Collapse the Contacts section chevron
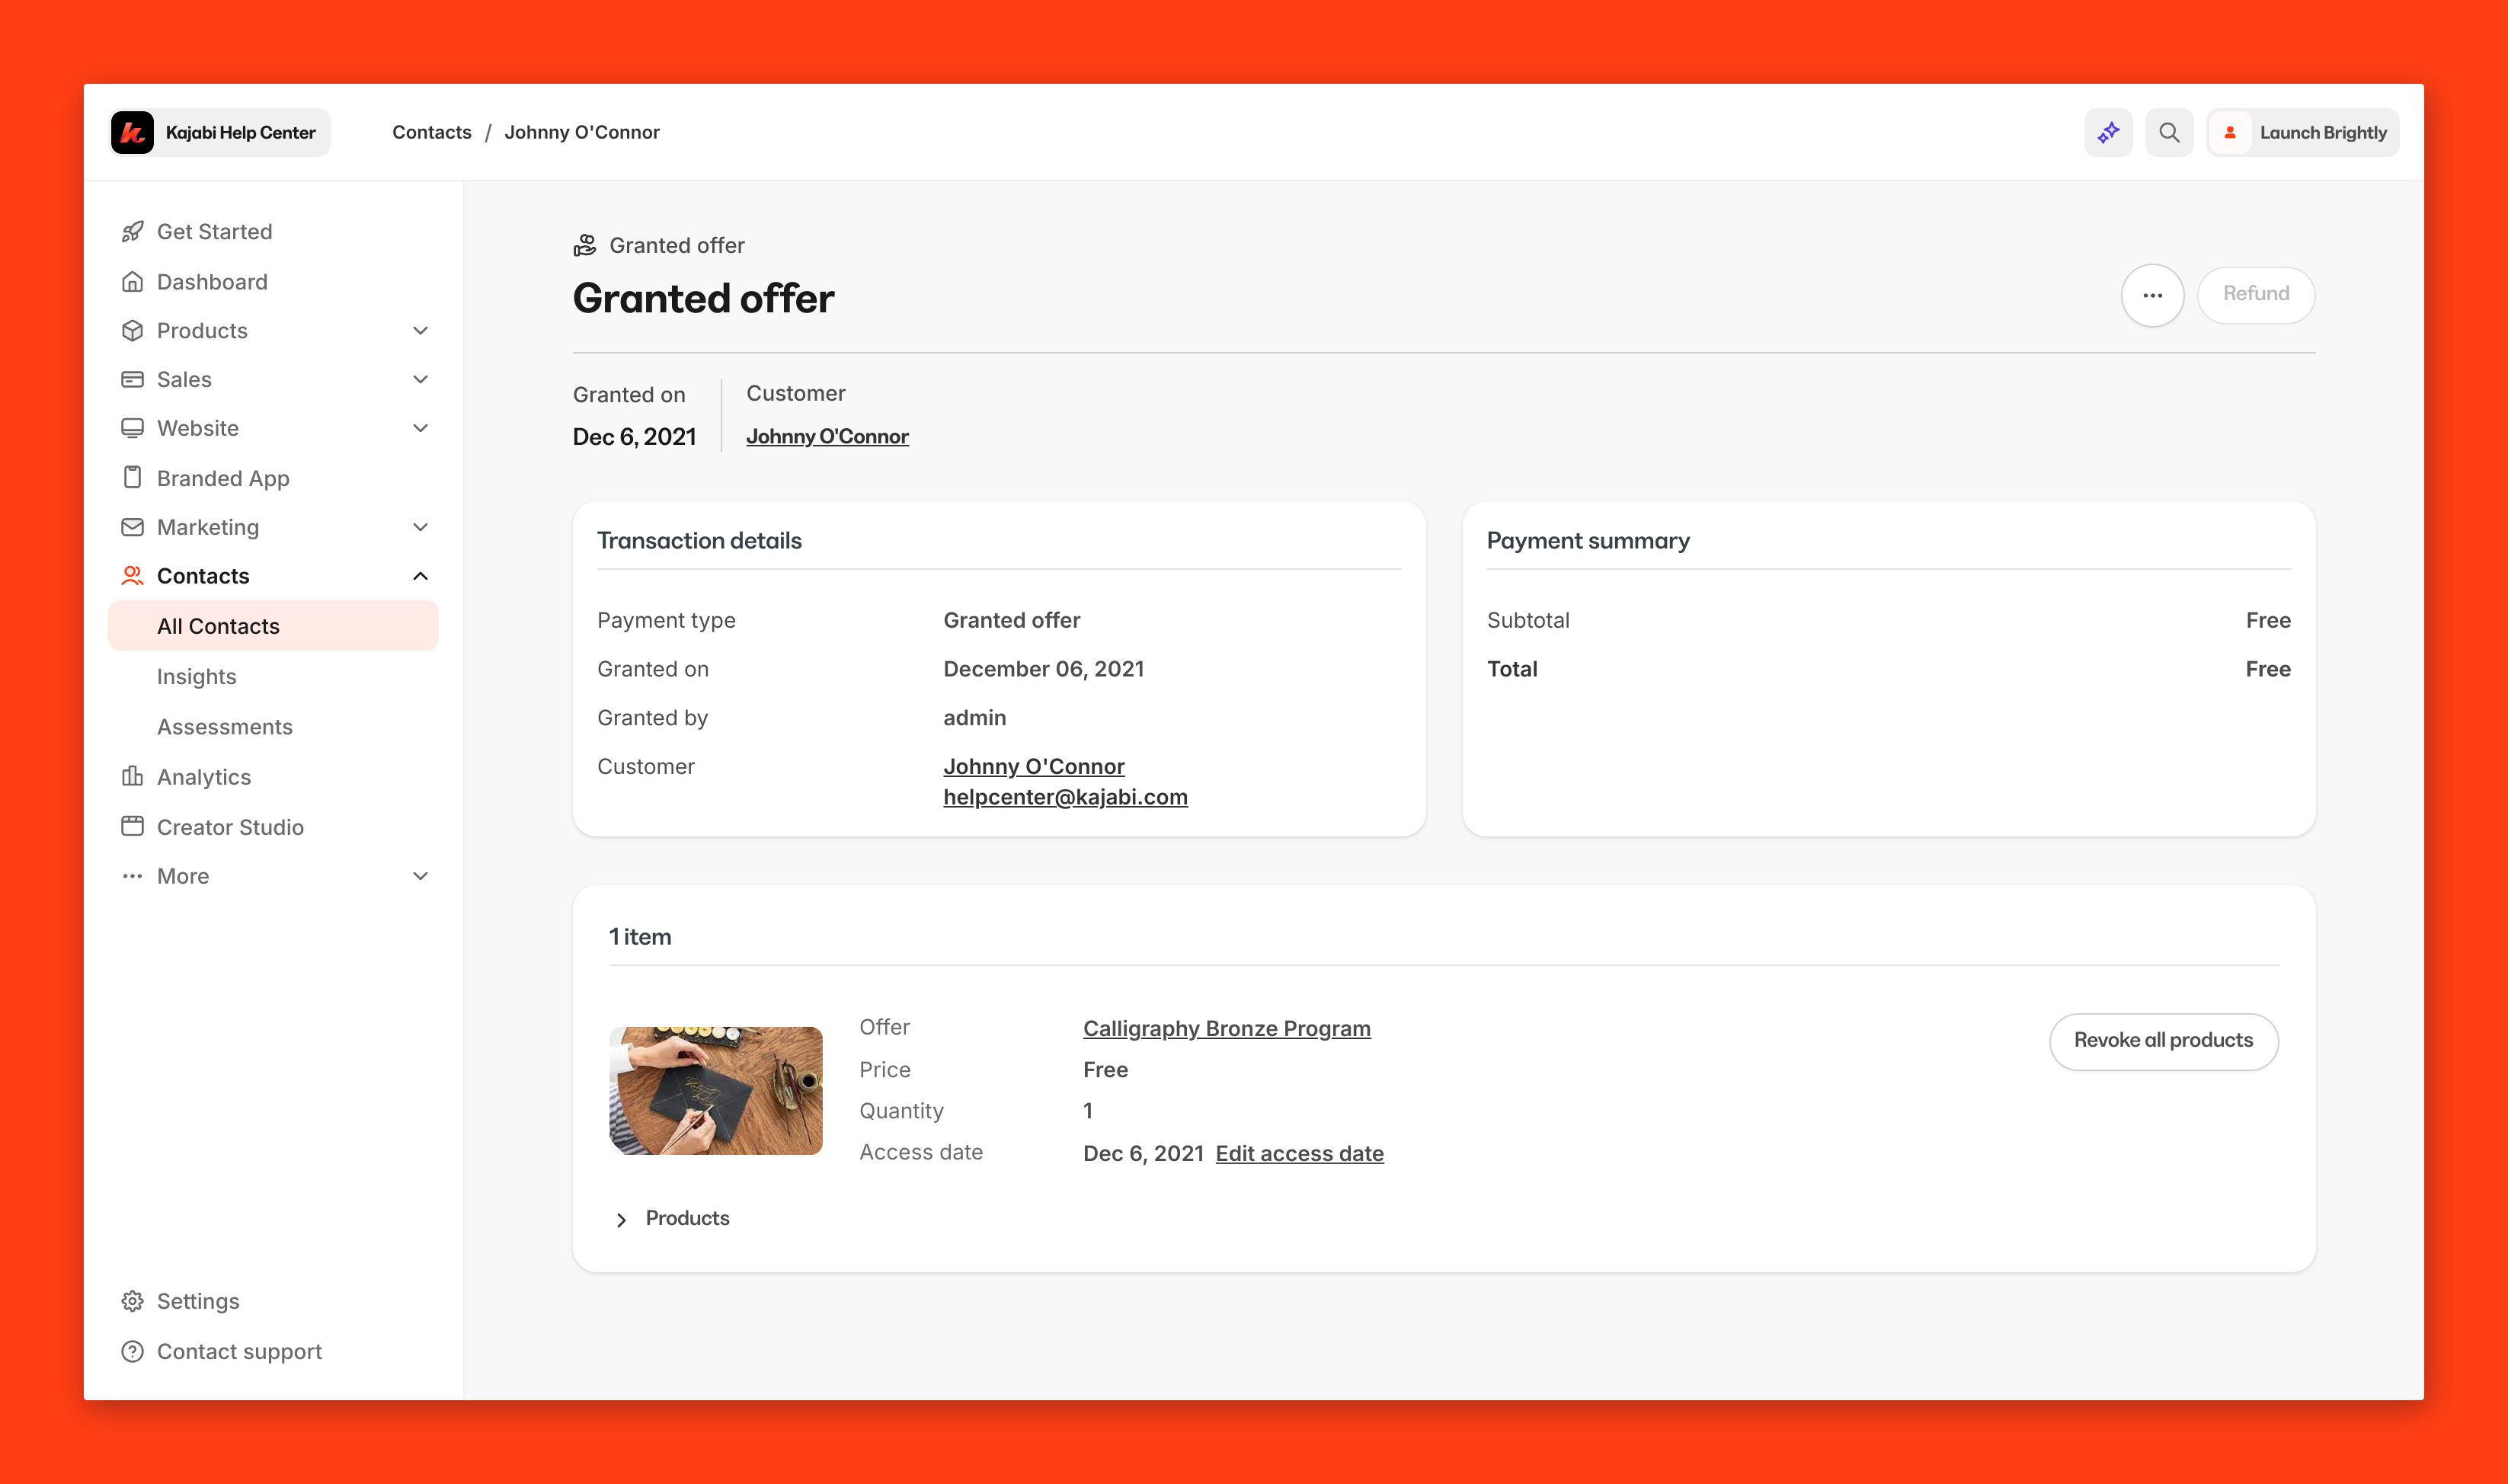Screen dimensions: 2508x1484 (x=420, y=576)
